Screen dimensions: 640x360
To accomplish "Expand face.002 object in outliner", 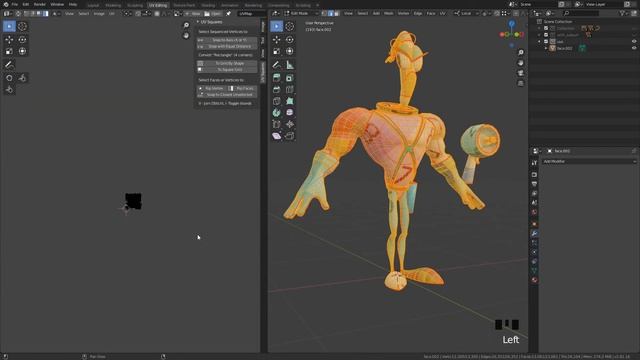I will pyautogui.click(x=546, y=48).
